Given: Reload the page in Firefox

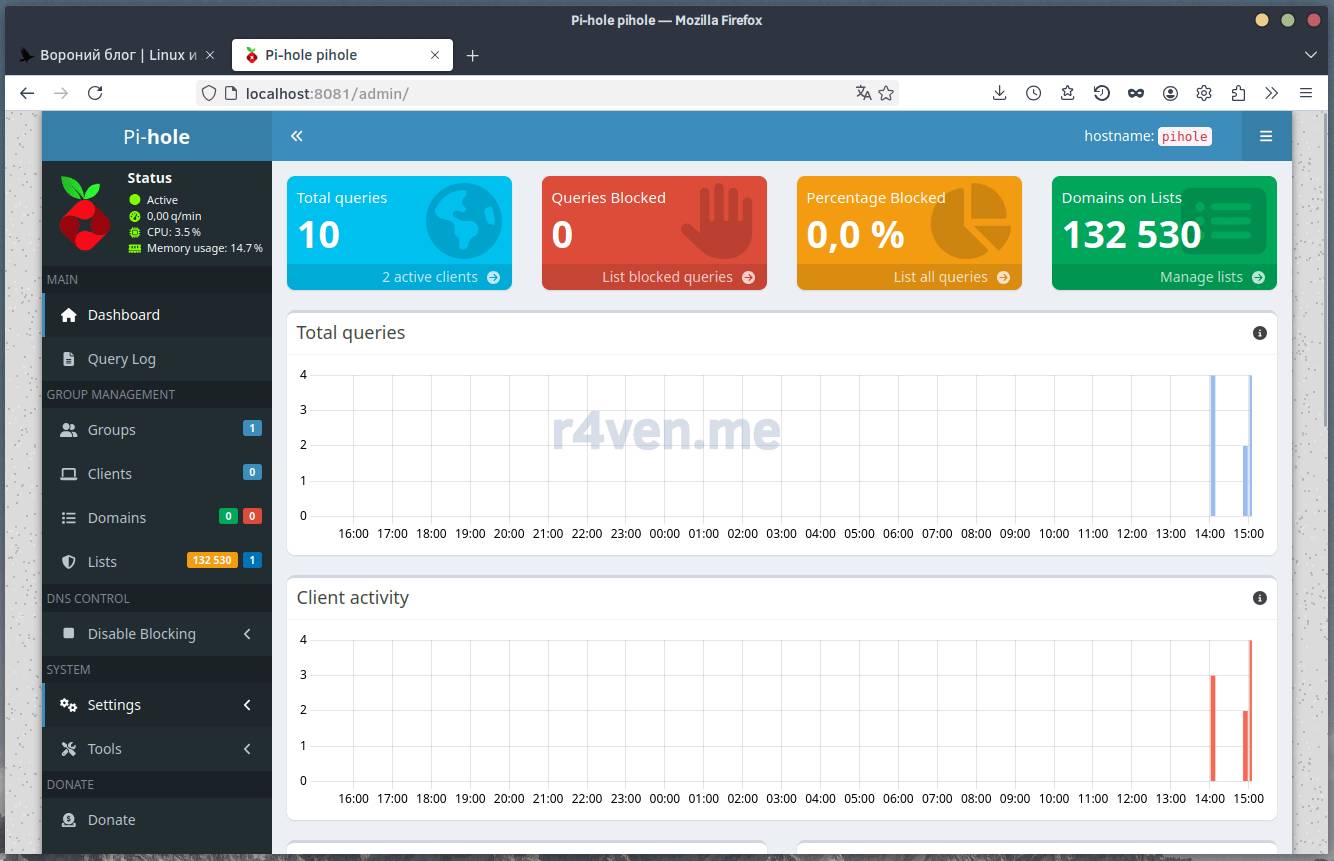Looking at the screenshot, I should tap(95, 93).
